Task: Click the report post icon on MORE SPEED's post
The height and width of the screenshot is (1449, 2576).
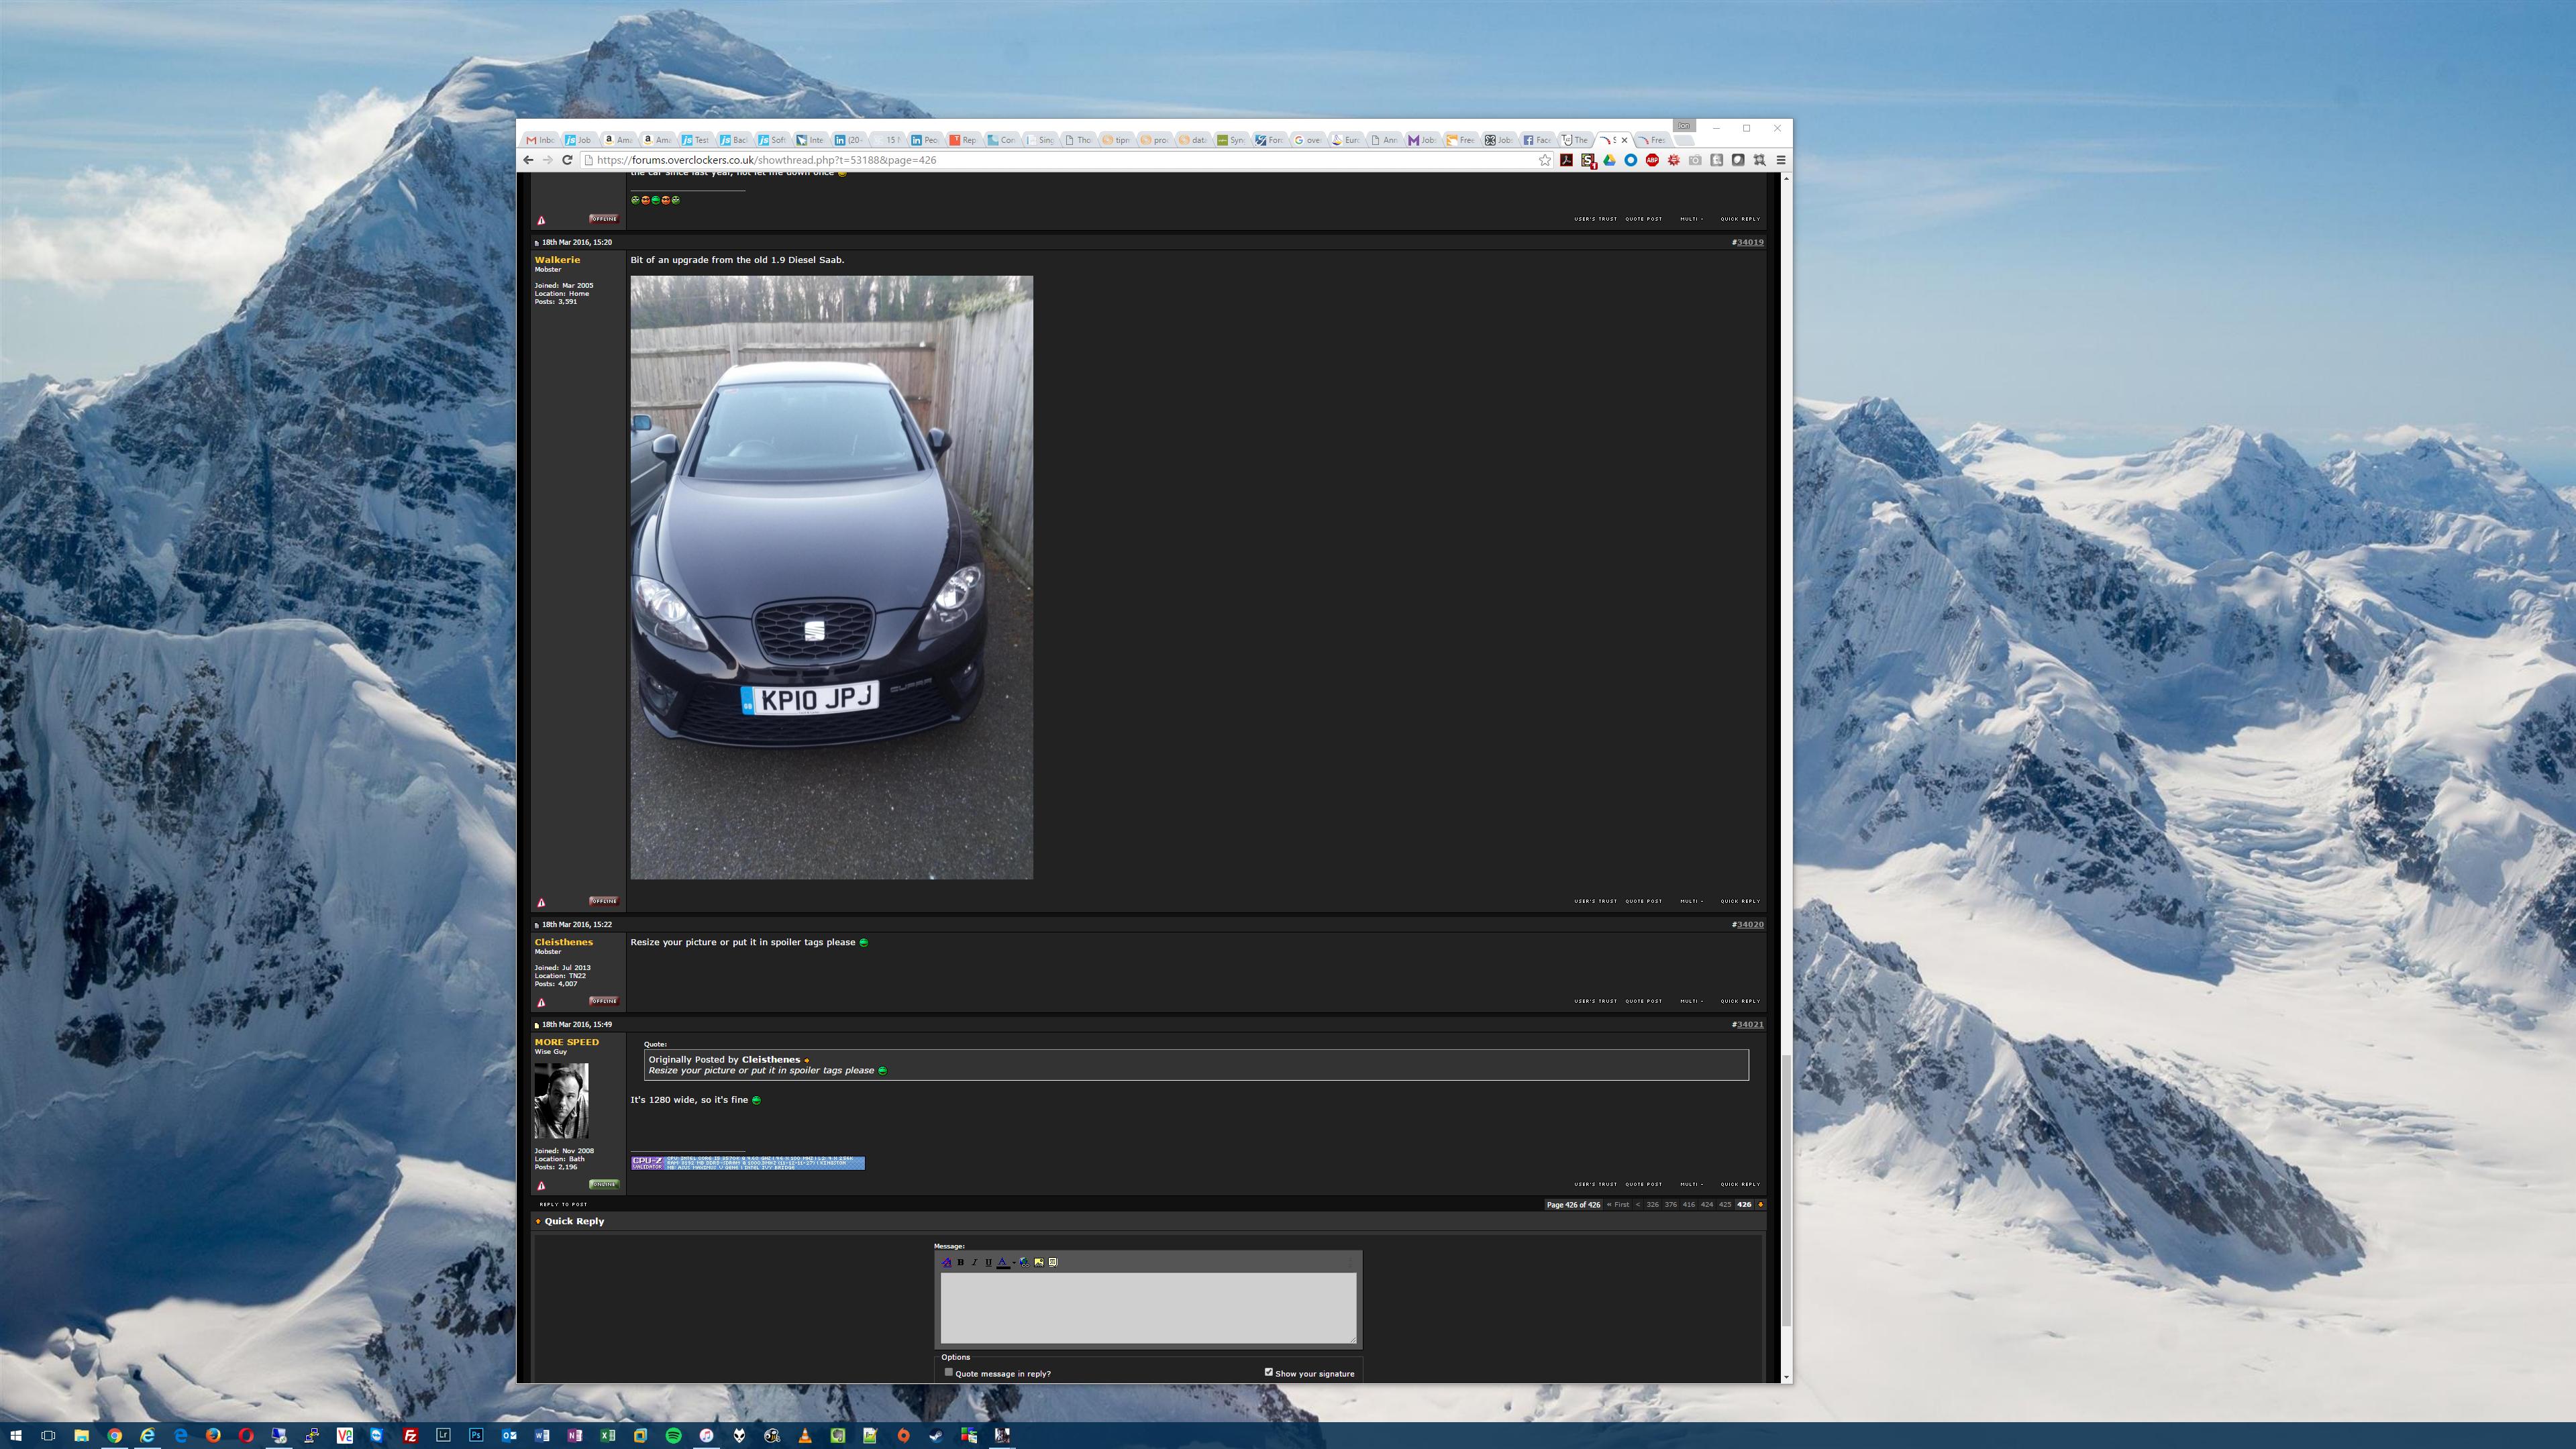Action: [x=541, y=1185]
